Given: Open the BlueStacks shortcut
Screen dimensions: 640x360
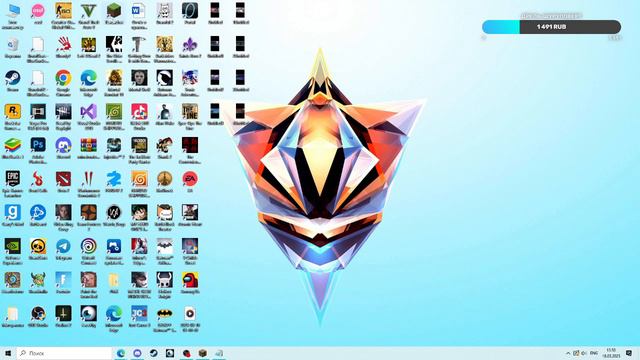Looking at the screenshot, I should 13,145.
